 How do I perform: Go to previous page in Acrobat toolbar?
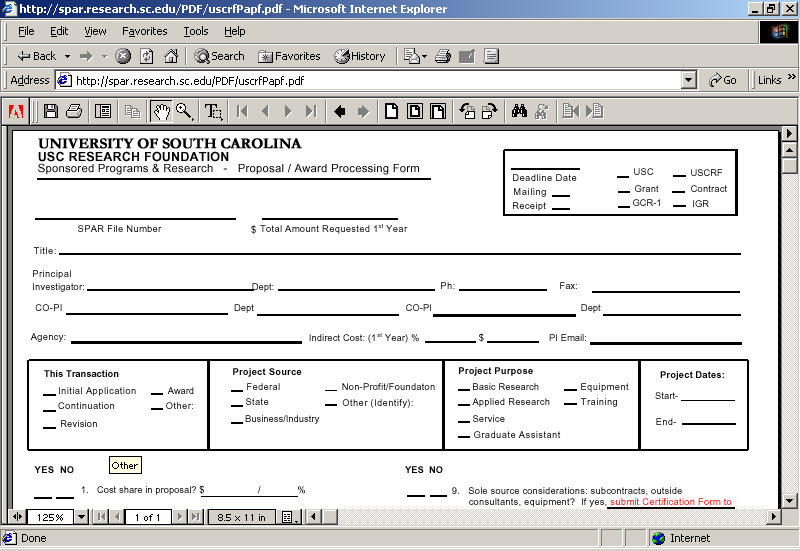[x=265, y=111]
